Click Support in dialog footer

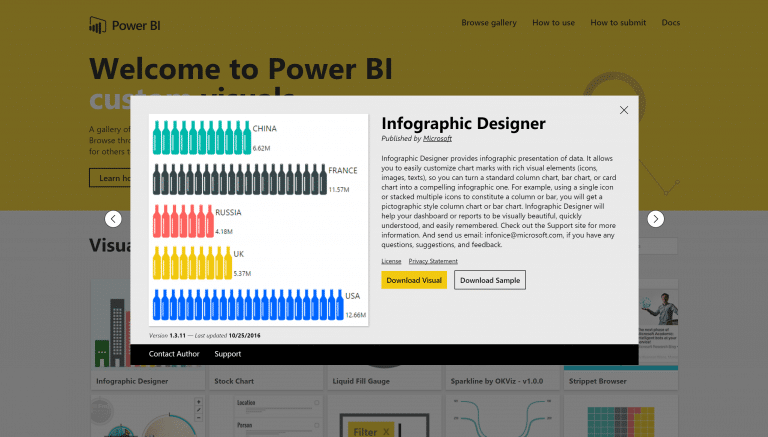228,354
